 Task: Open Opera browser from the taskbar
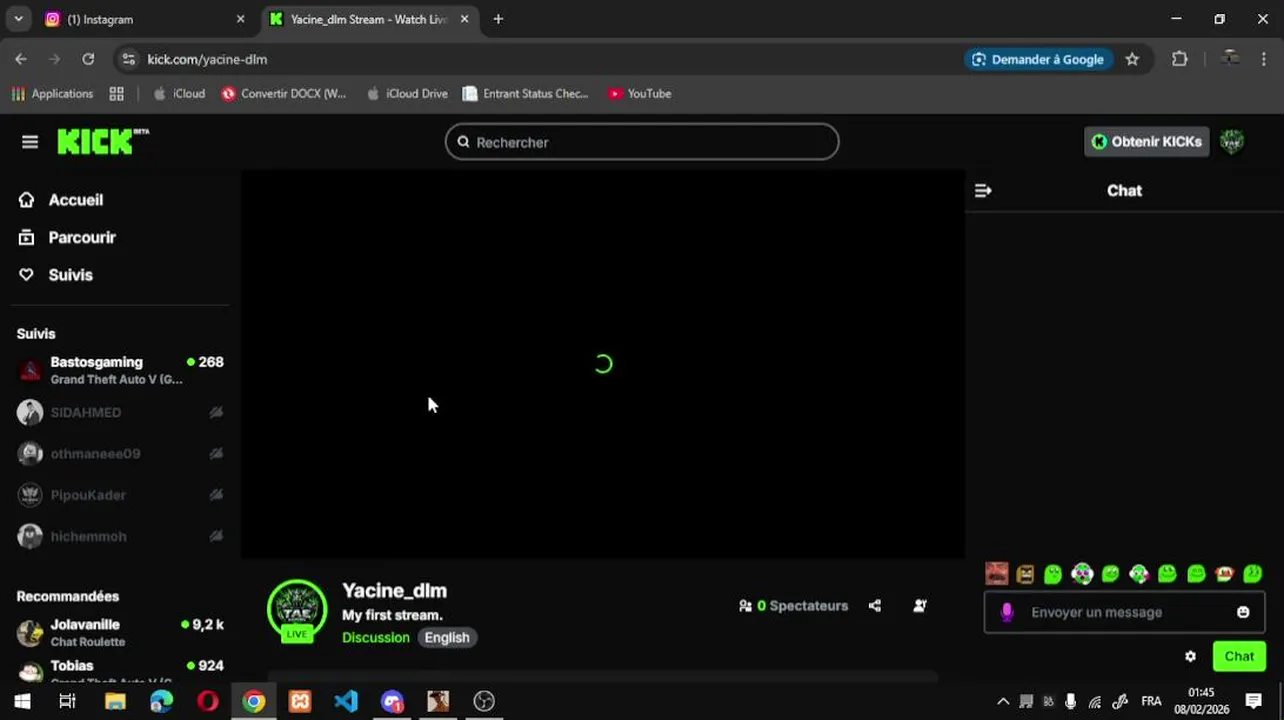tap(208, 701)
